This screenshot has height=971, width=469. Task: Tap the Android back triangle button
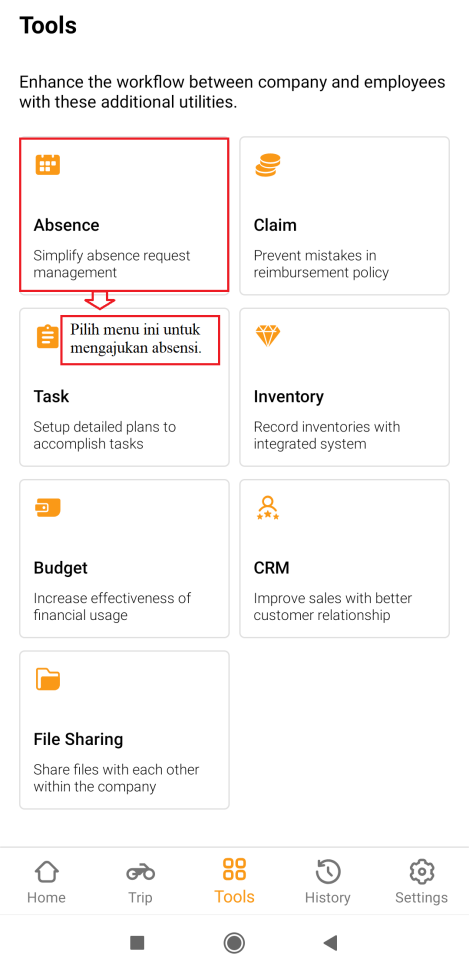coord(330,943)
